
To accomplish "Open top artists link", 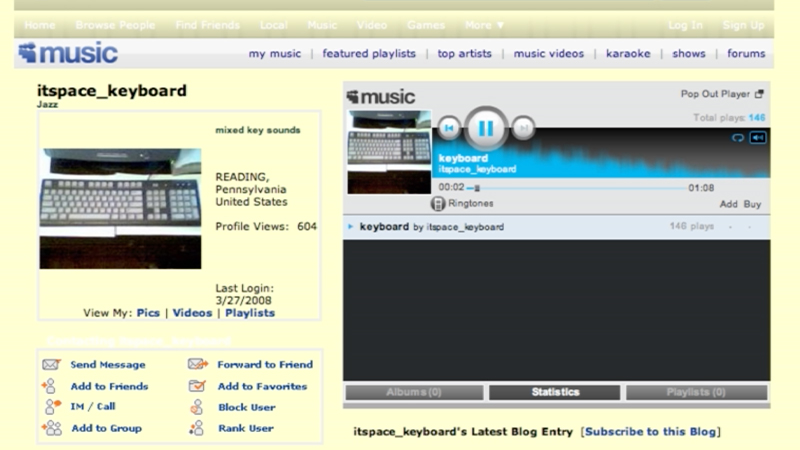I will 464,54.
